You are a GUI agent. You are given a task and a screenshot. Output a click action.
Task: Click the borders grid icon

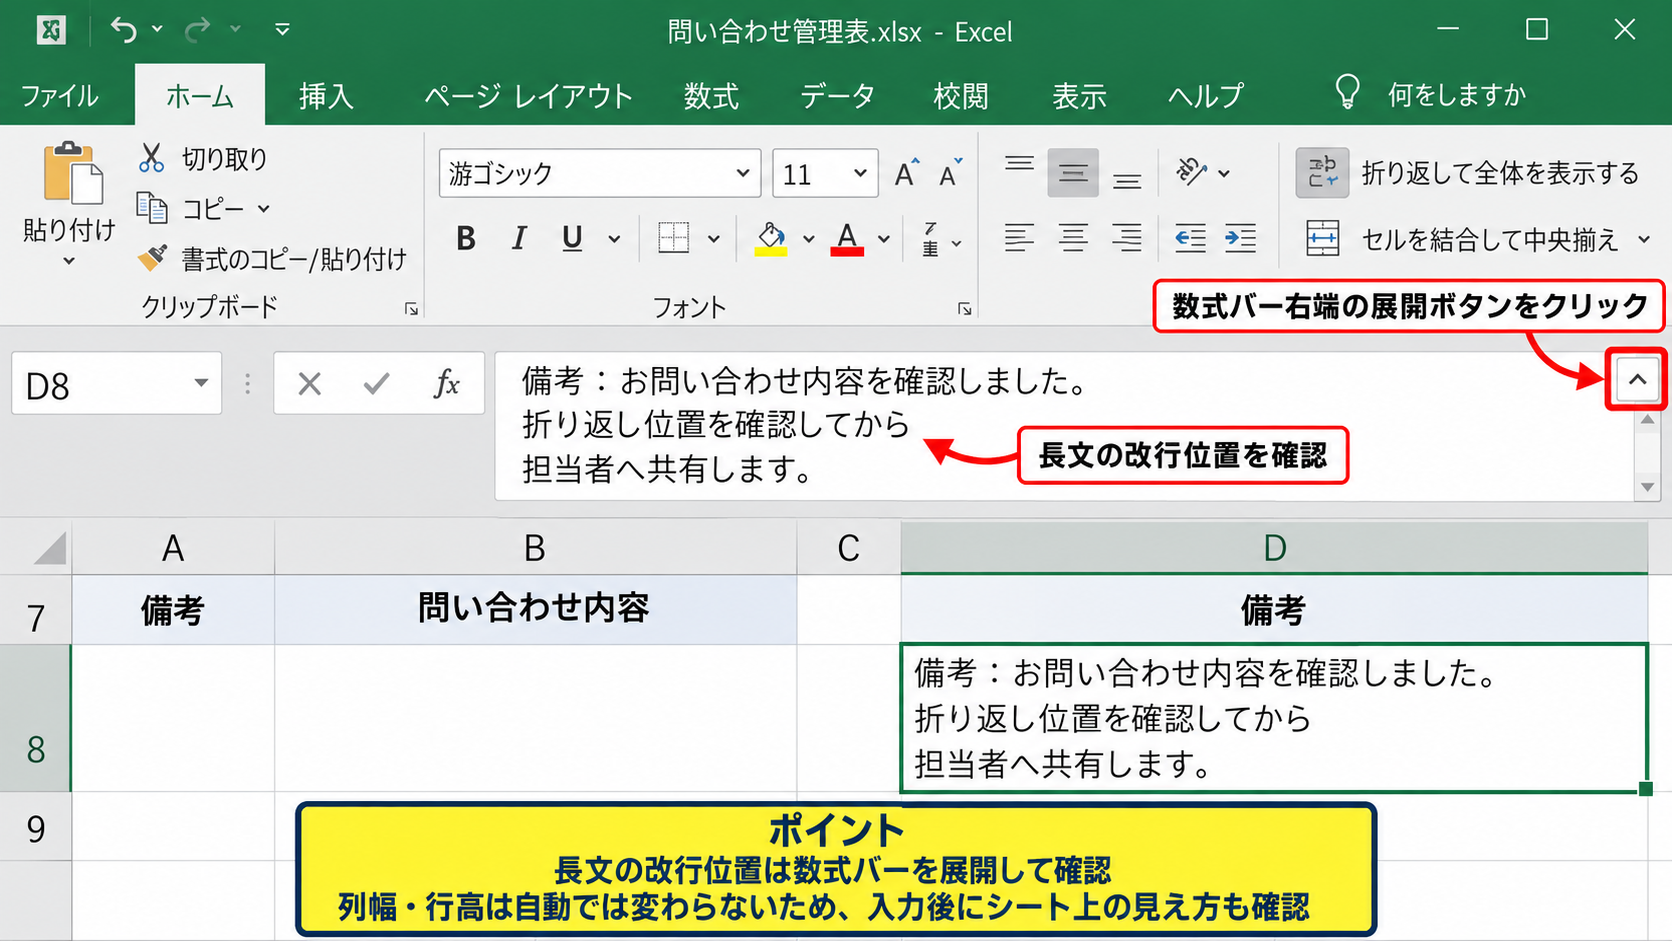[673, 238]
